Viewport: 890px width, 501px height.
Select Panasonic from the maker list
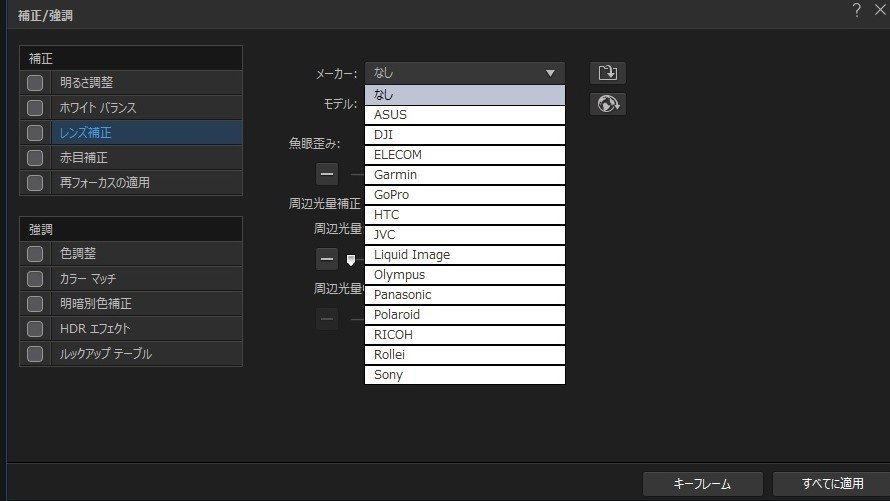(465, 294)
